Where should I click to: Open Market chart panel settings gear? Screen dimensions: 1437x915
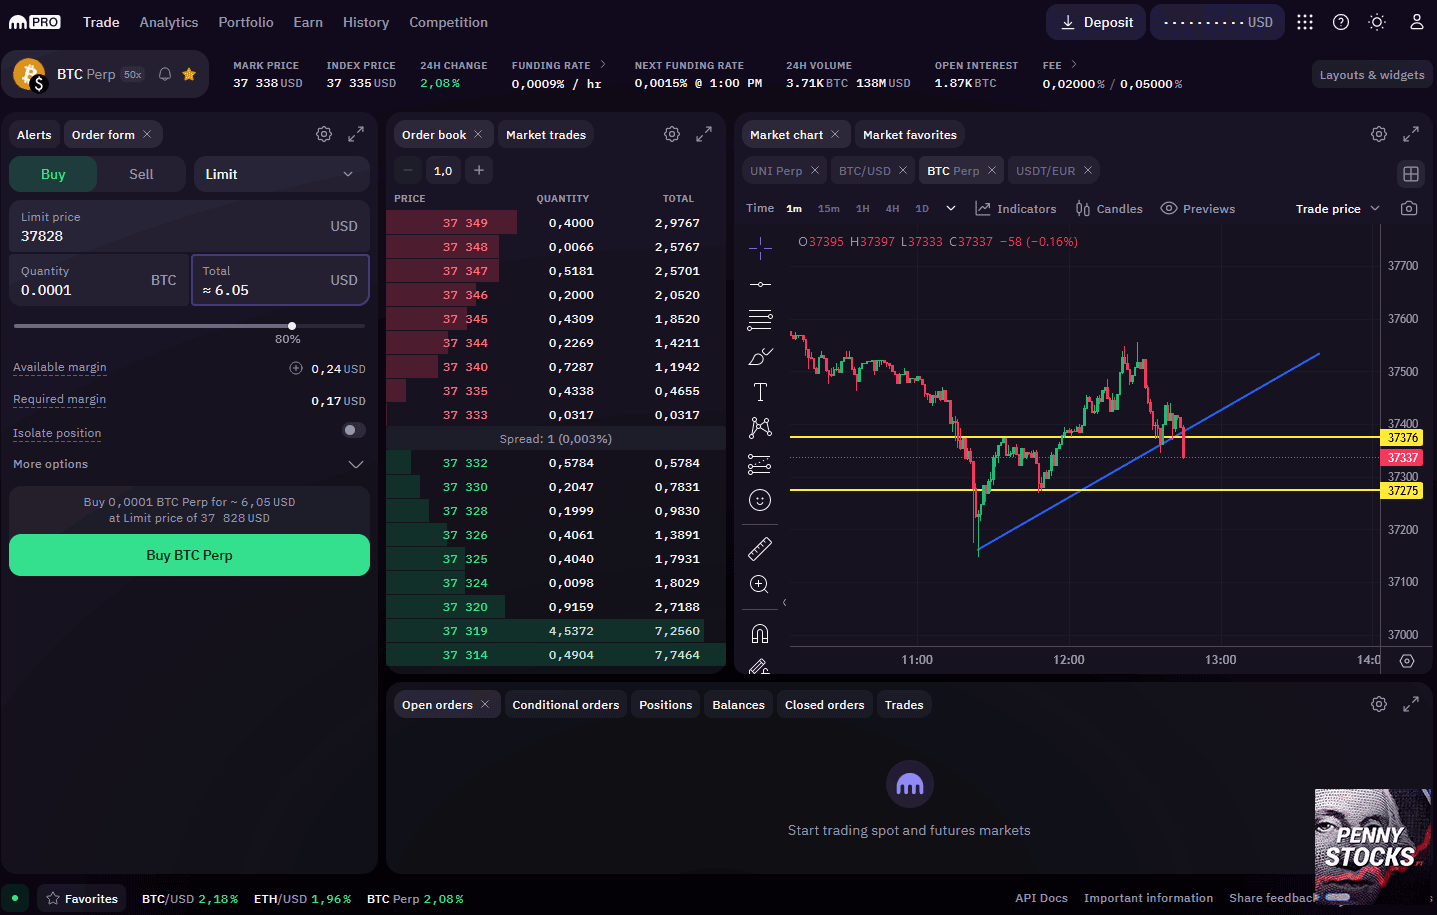1379,134
